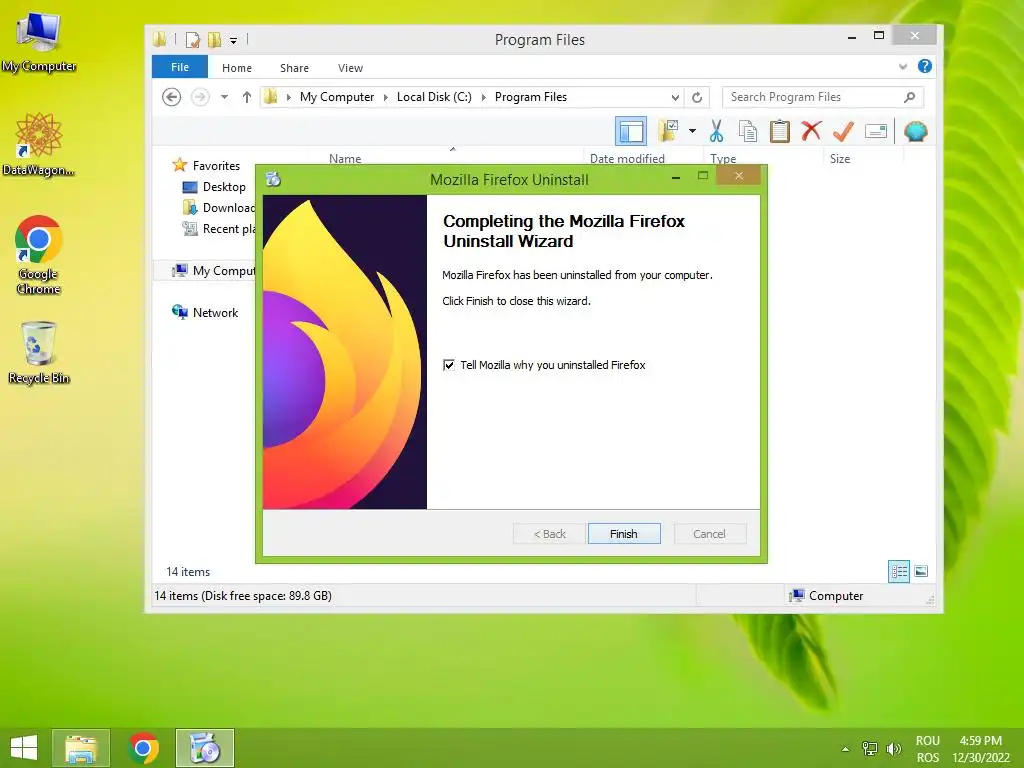
Task: Switch to details view icon
Action: click(x=899, y=571)
